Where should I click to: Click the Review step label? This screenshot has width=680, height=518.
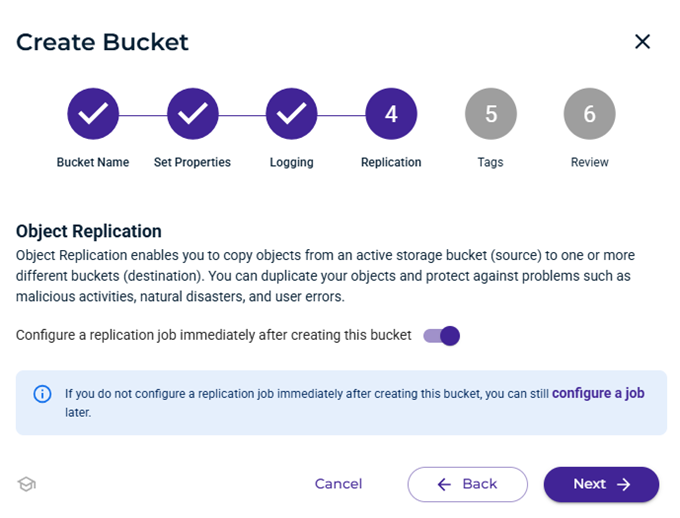tap(589, 162)
